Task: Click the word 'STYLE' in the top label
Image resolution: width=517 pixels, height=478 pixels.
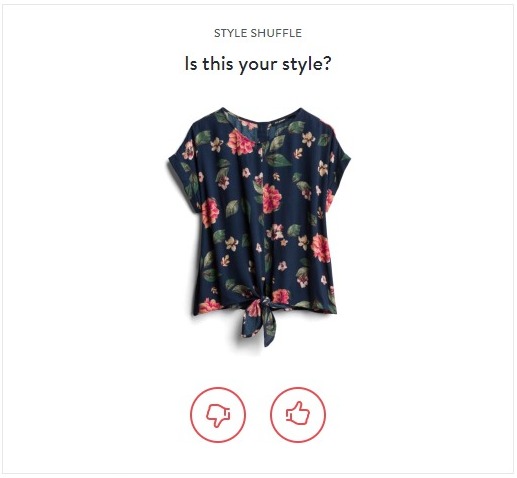Action: [231, 33]
